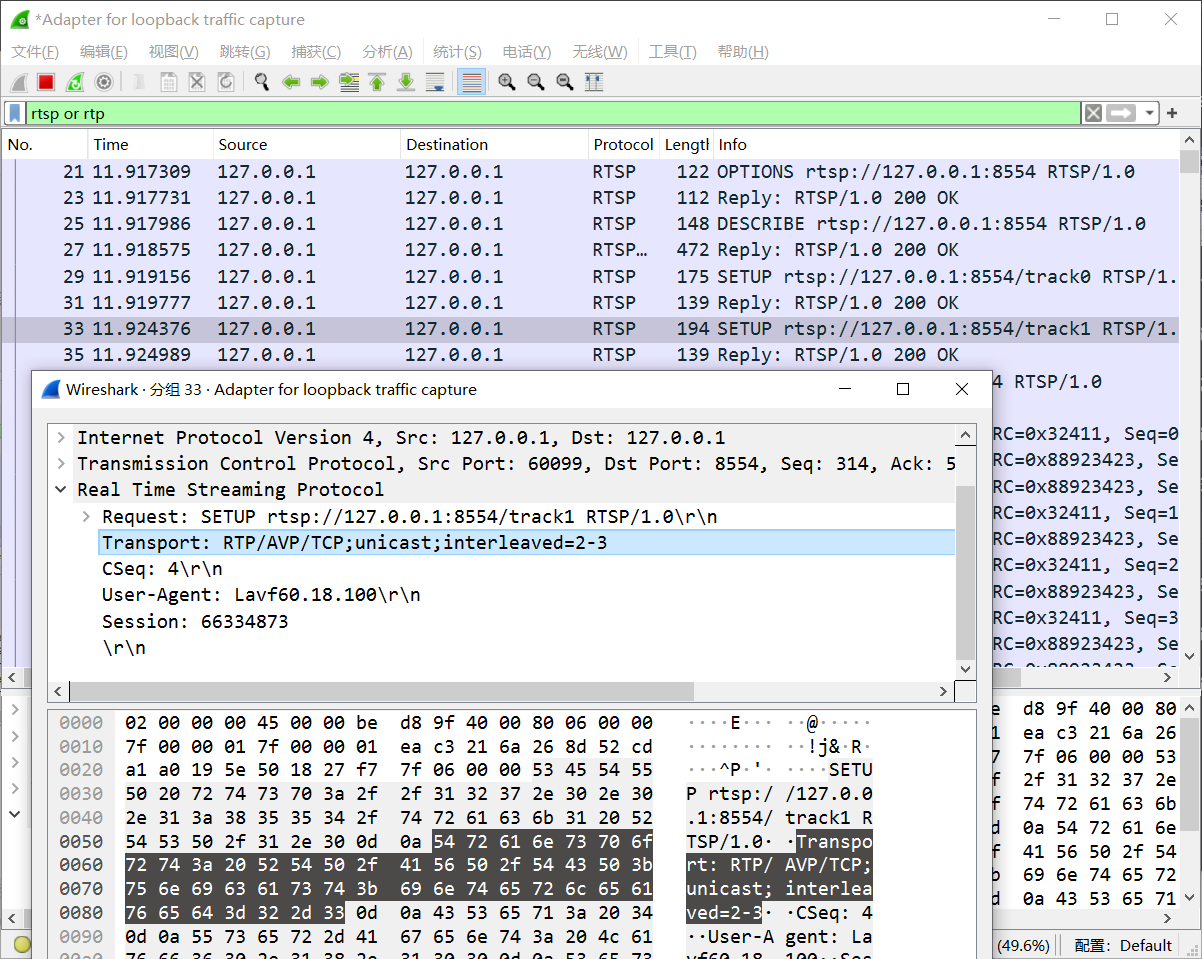Open the 帮助(H) menu

tap(743, 52)
